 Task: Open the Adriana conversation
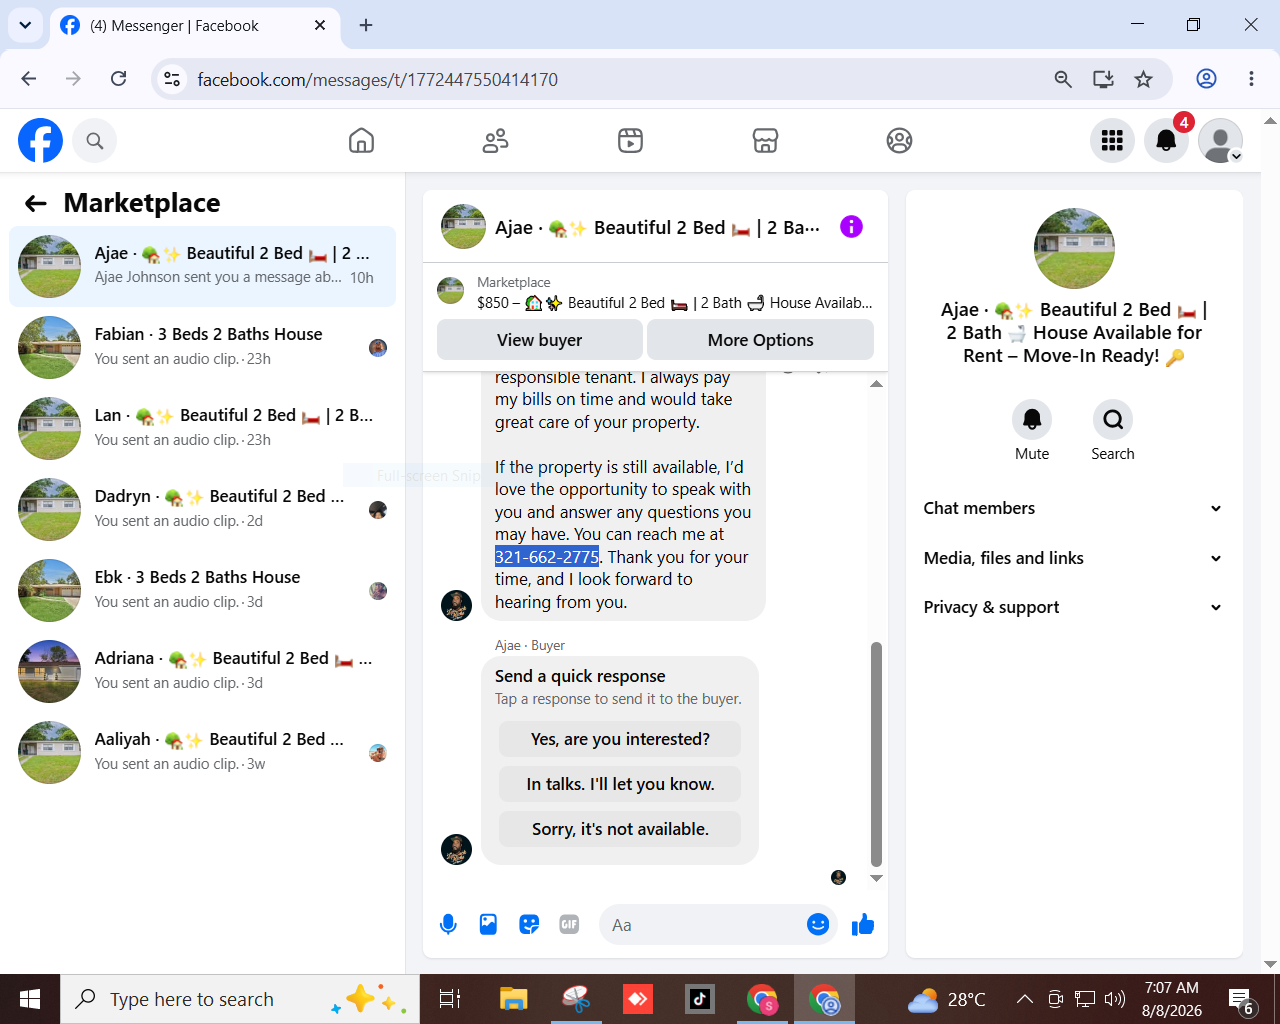[203, 671]
